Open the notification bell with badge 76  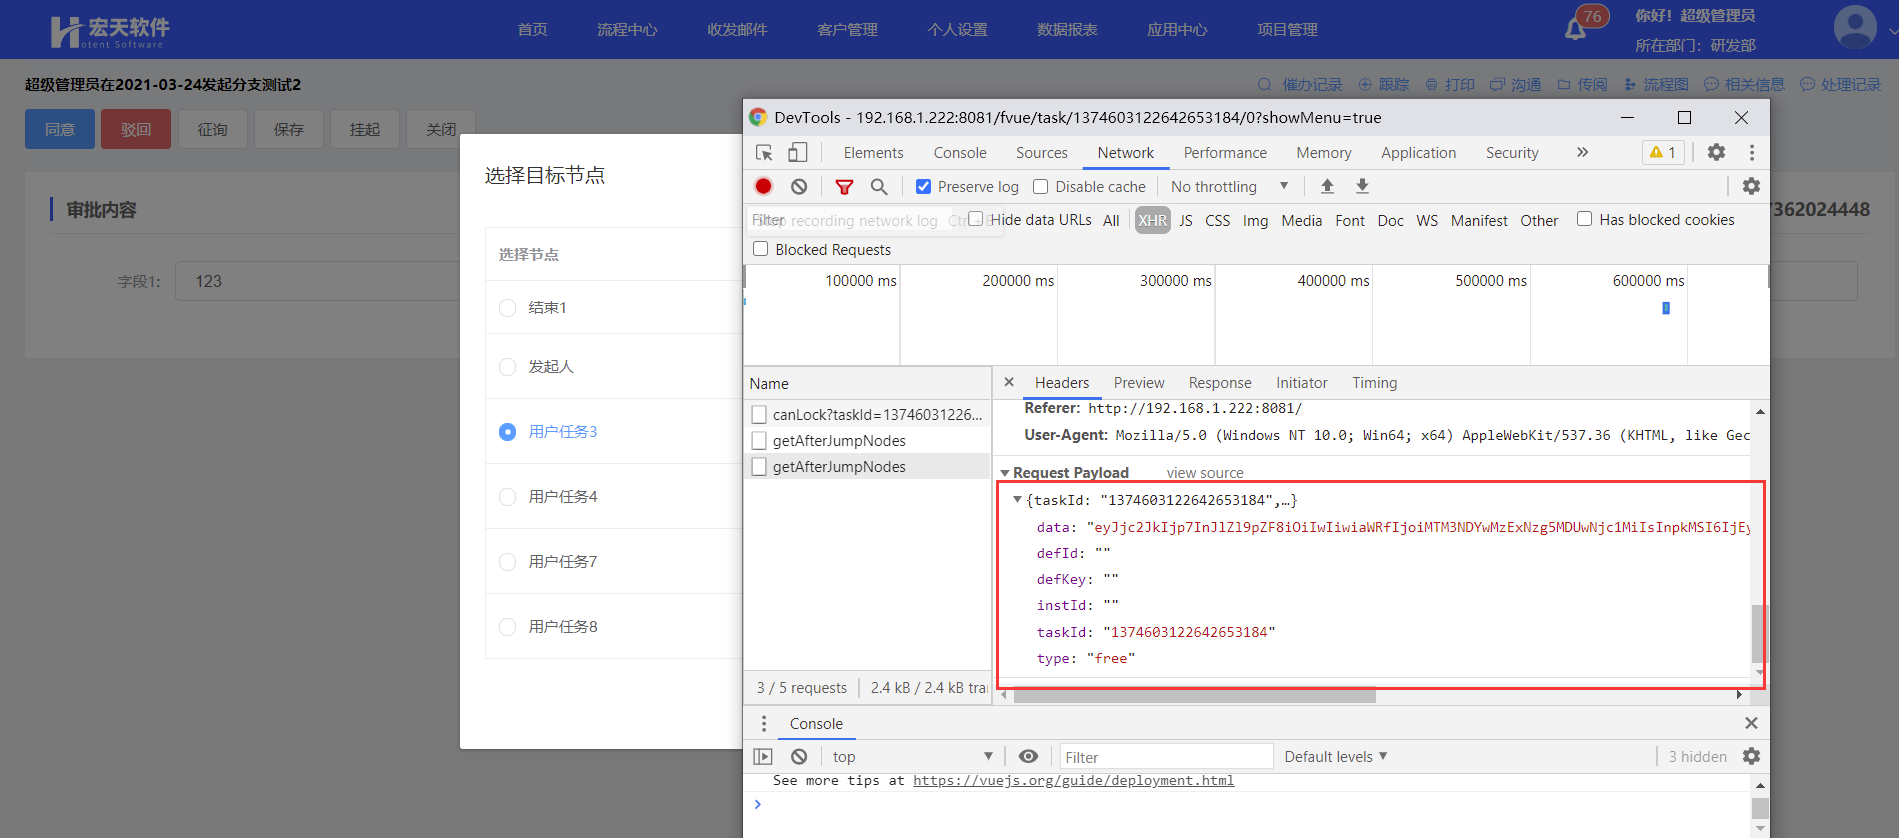click(1575, 28)
